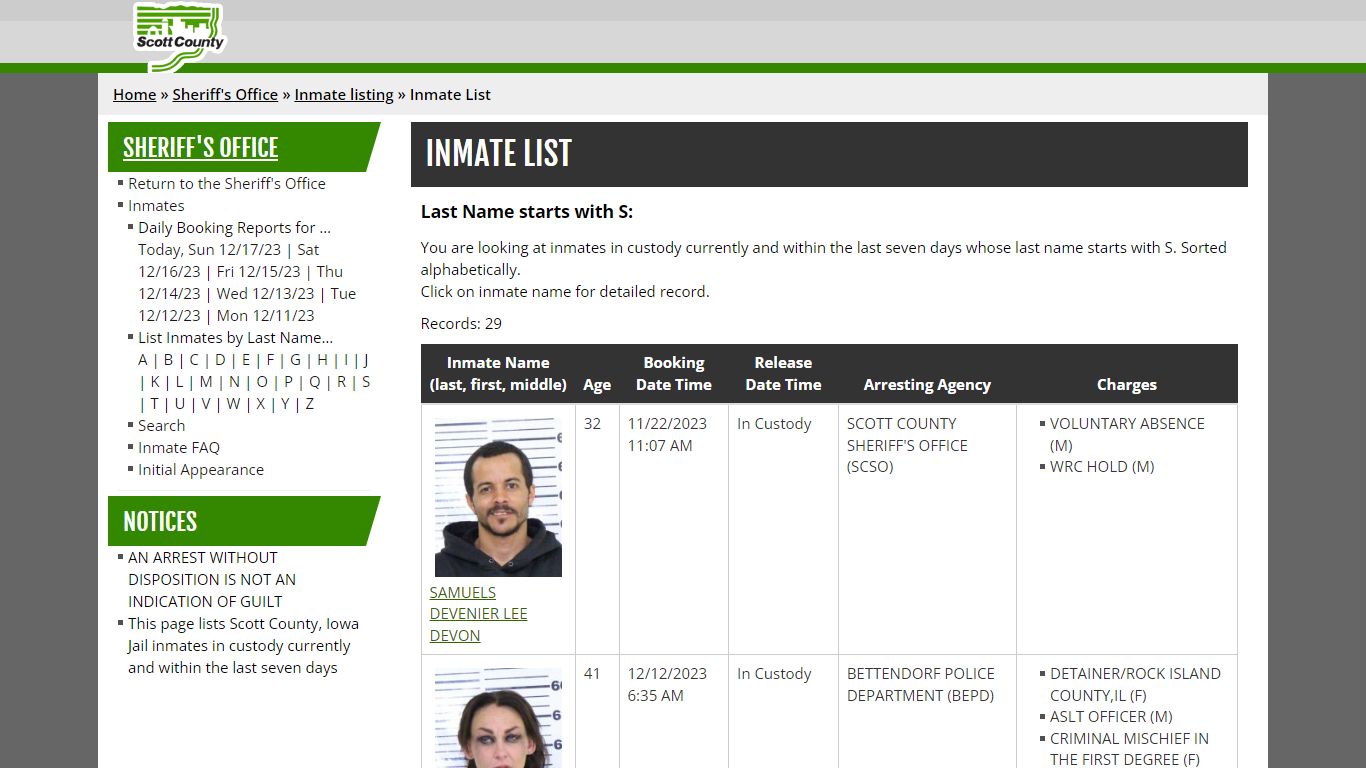1366x768 pixels.
Task: List inmates by last name Z
Action: [x=309, y=403]
